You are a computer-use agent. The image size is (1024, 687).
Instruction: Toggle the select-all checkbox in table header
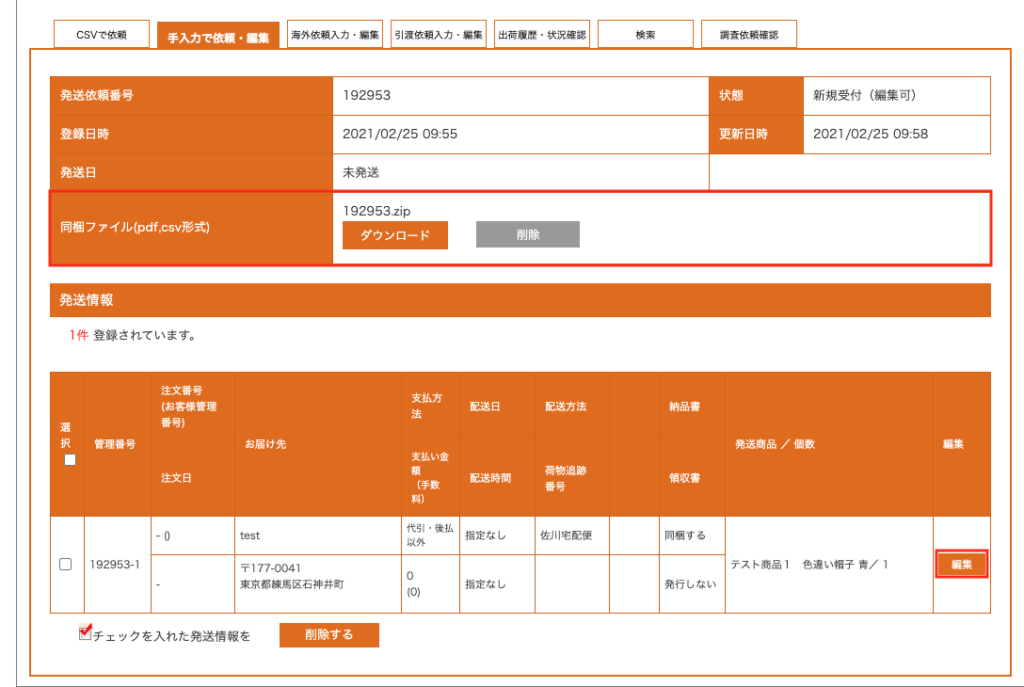point(70,460)
